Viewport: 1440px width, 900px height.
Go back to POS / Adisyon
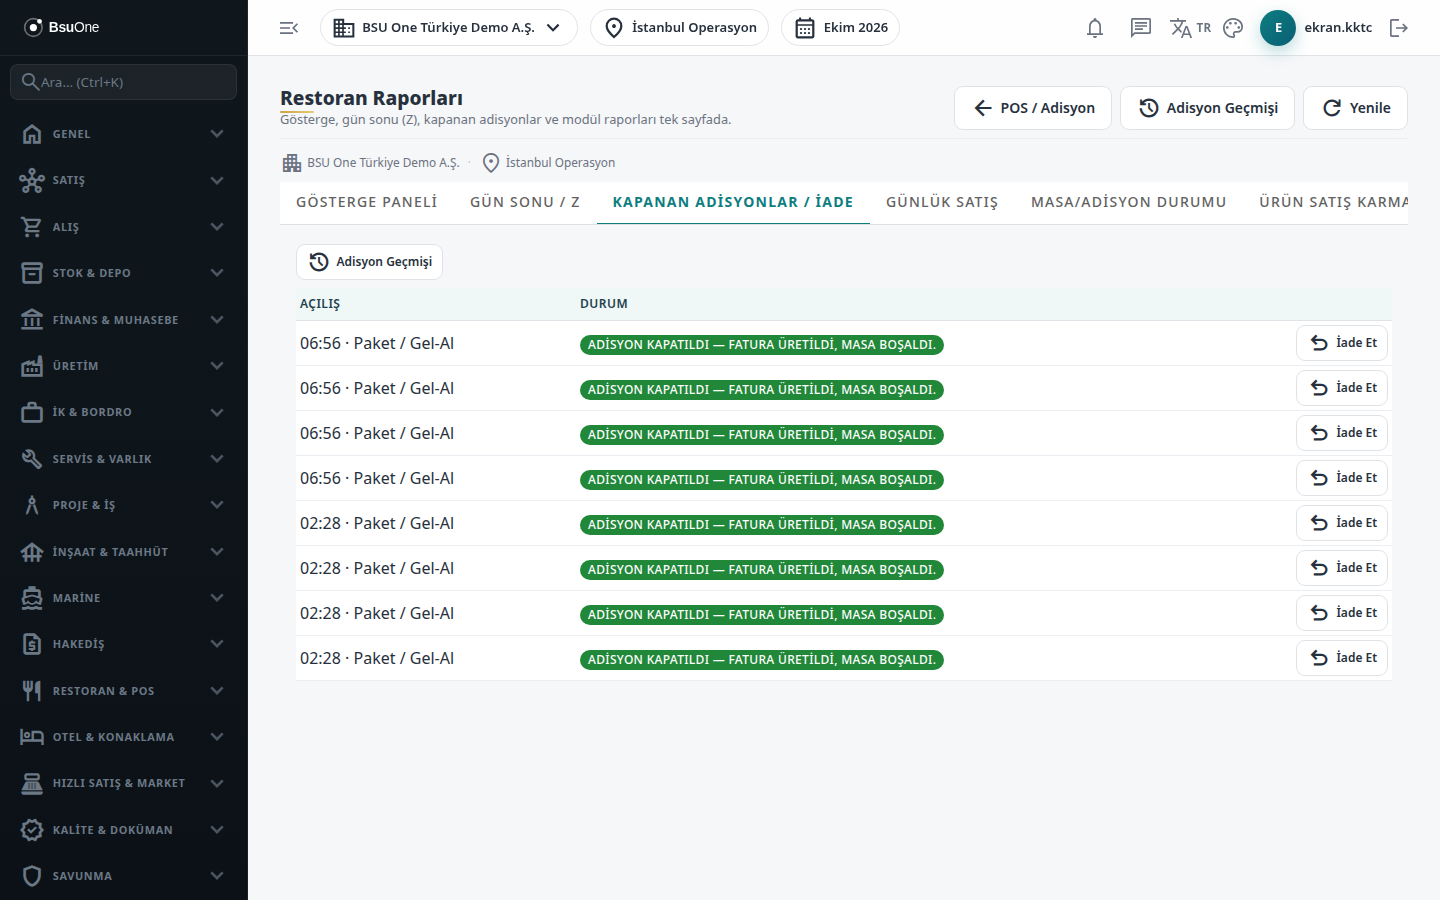(x=1033, y=108)
